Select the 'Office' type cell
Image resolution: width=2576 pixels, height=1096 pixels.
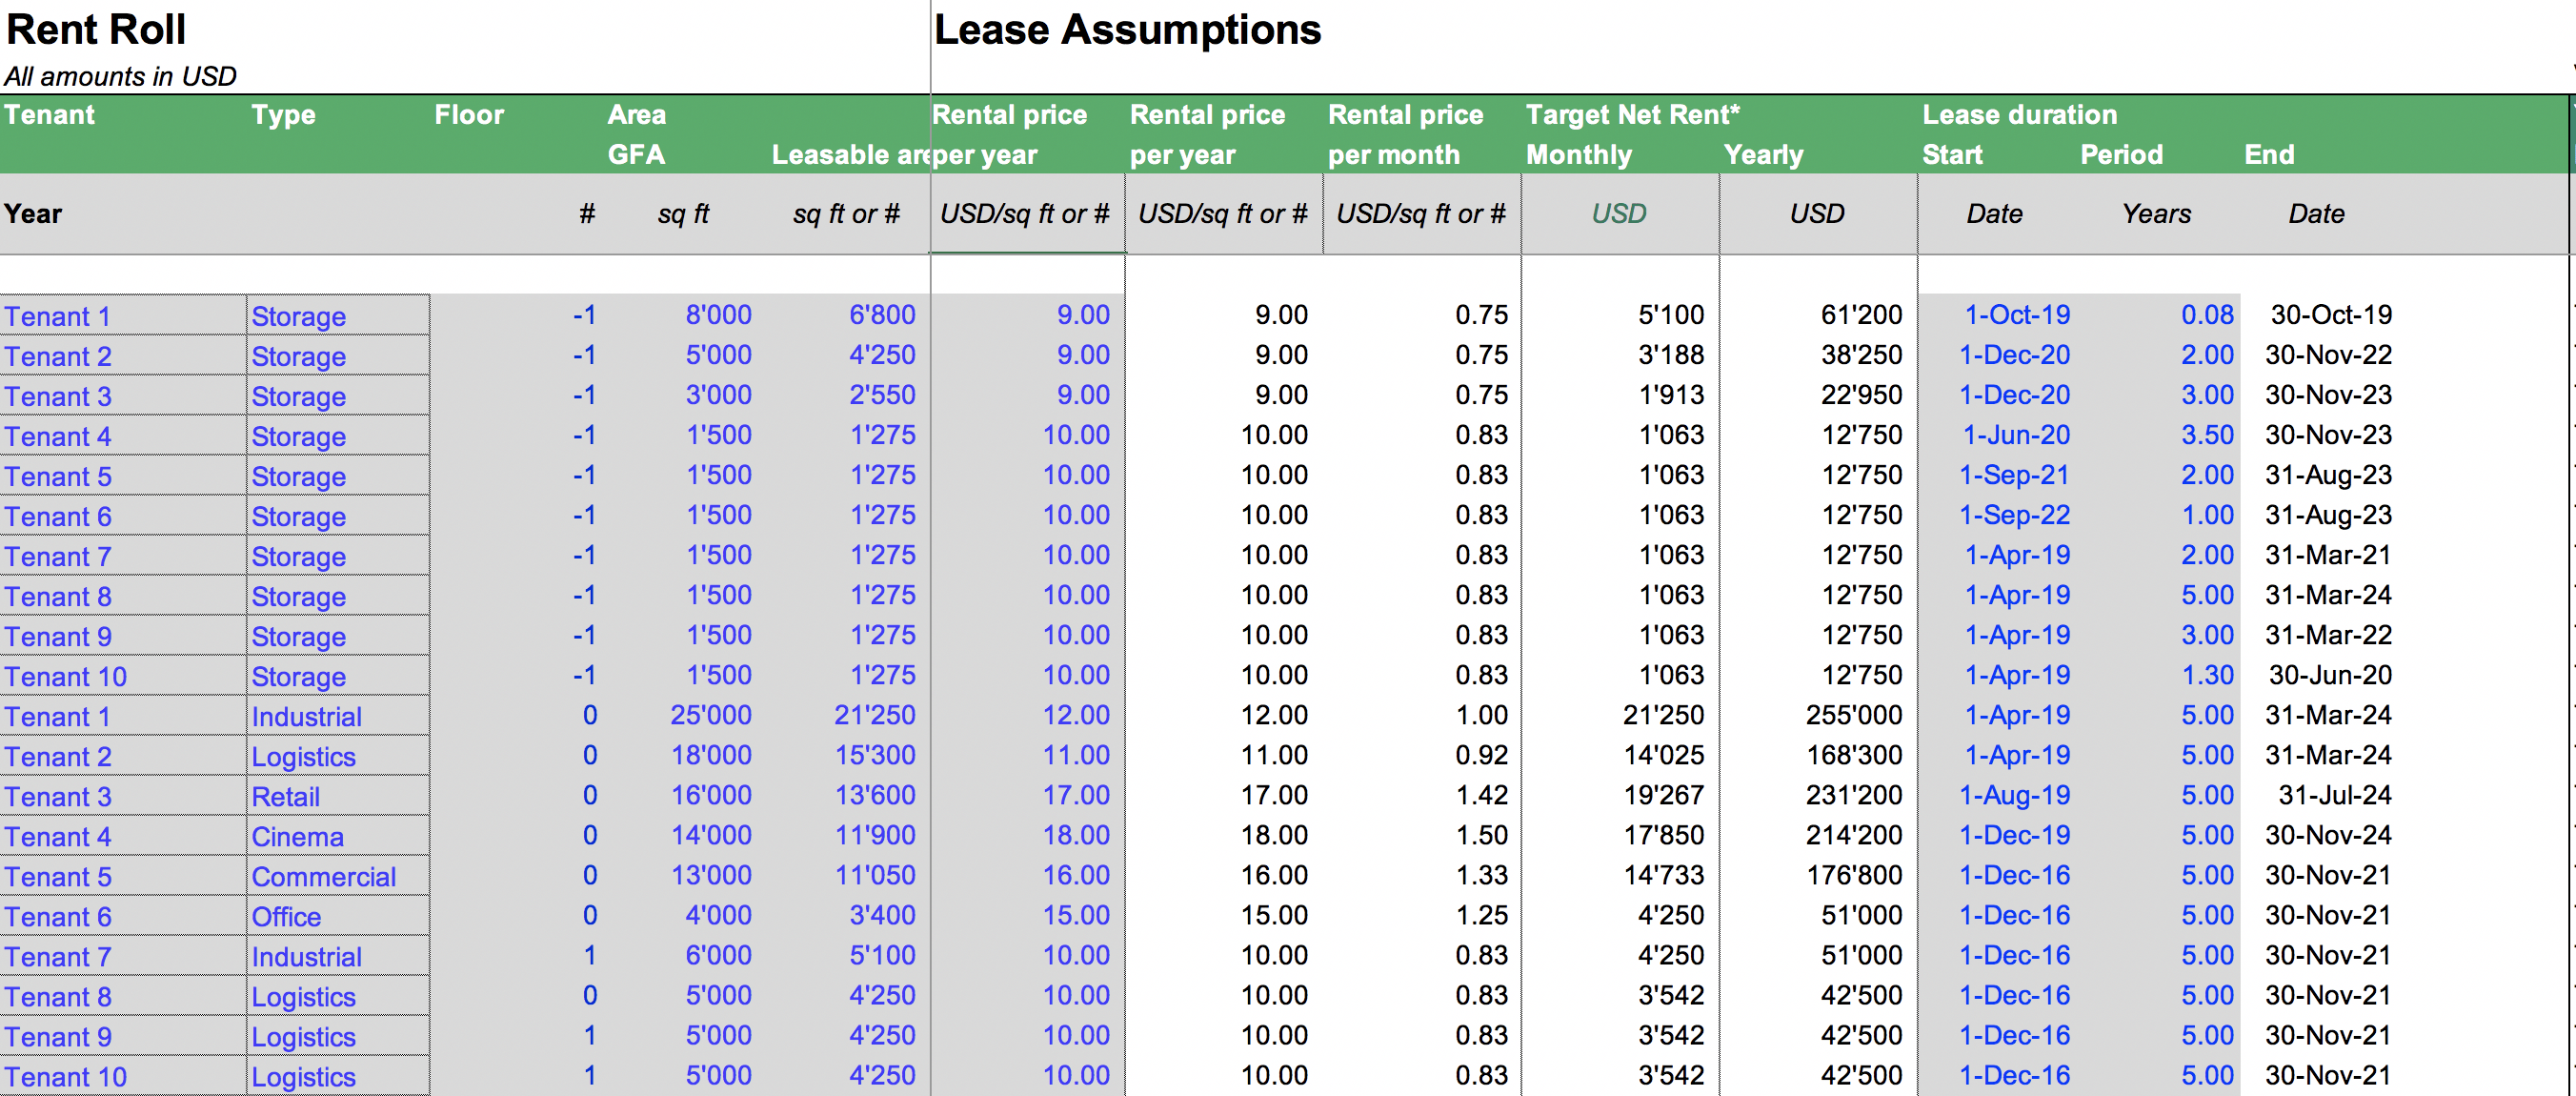[x=338, y=916]
